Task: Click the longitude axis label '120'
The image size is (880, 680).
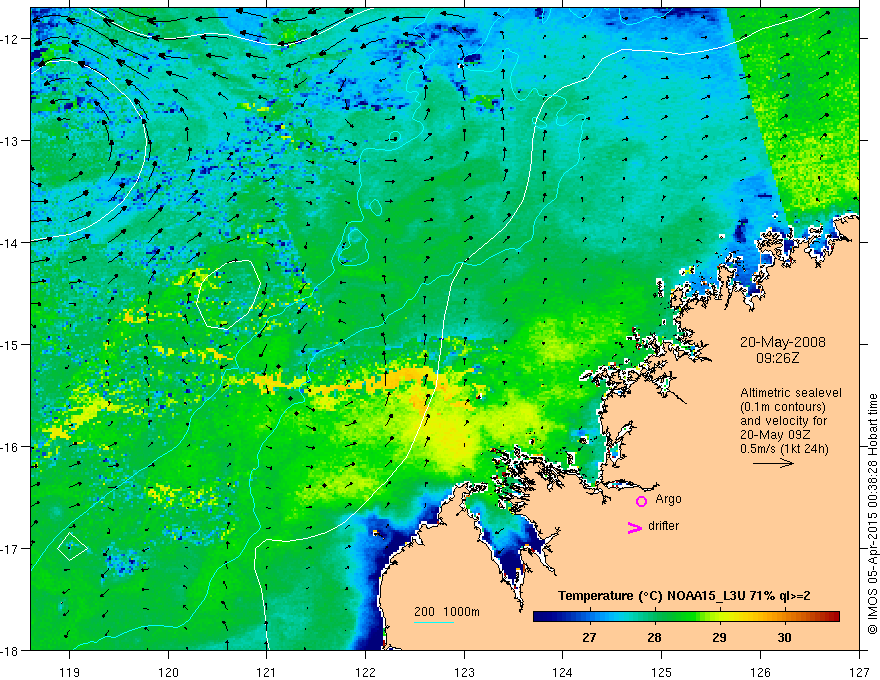Action: (x=168, y=672)
